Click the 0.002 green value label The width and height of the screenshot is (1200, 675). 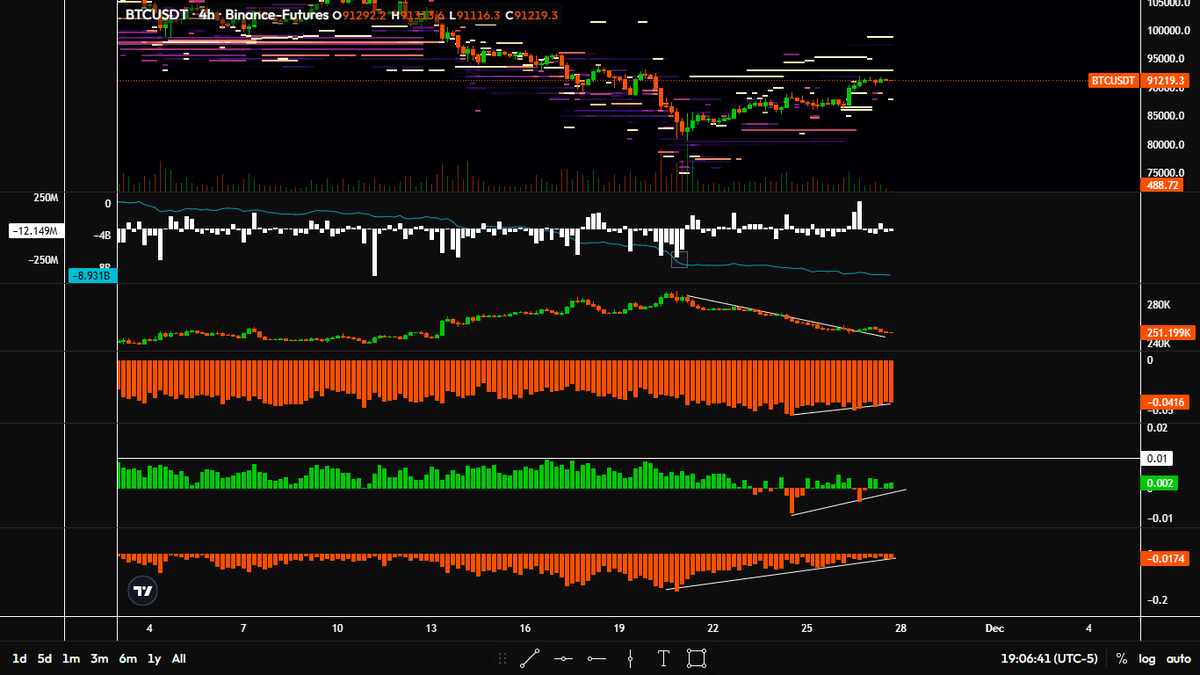1158,484
